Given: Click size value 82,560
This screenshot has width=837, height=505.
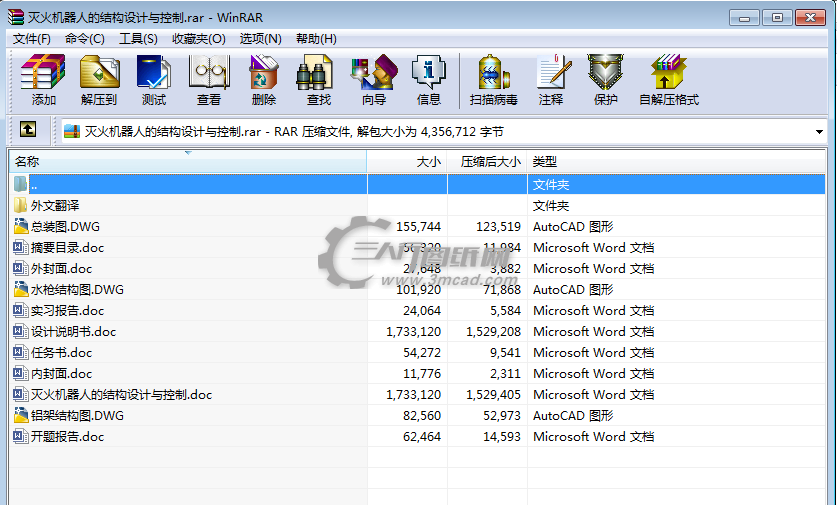Looking at the screenshot, I should point(422,415).
